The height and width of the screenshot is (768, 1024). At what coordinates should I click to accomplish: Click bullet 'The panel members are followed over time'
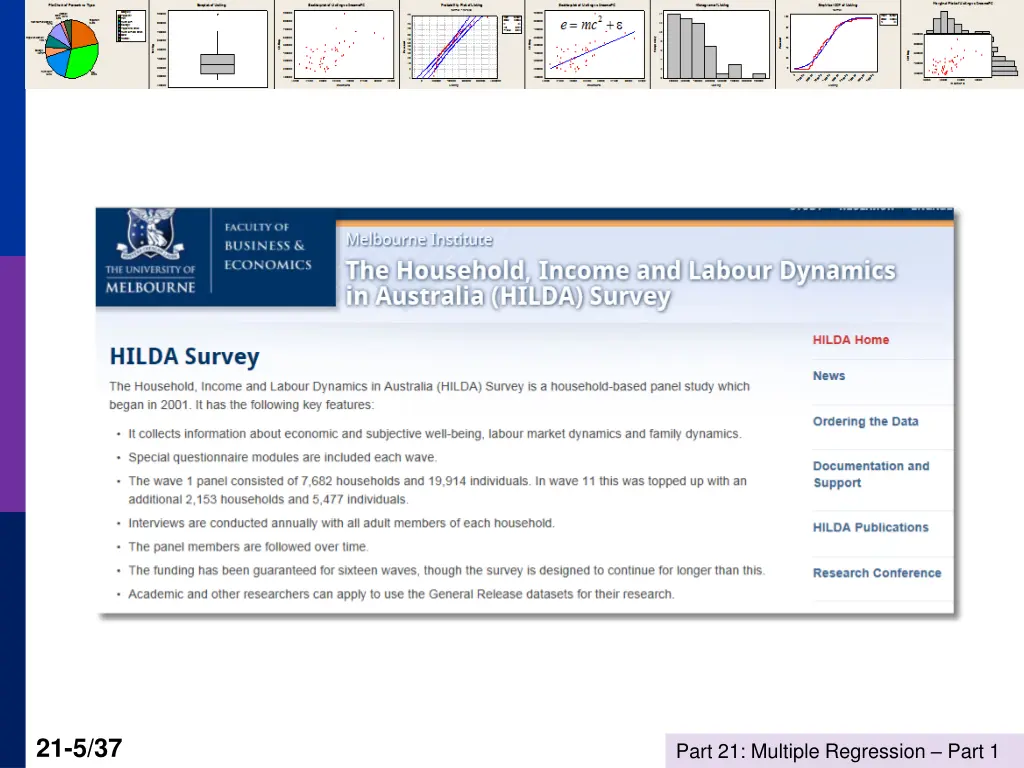click(x=248, y=547)
